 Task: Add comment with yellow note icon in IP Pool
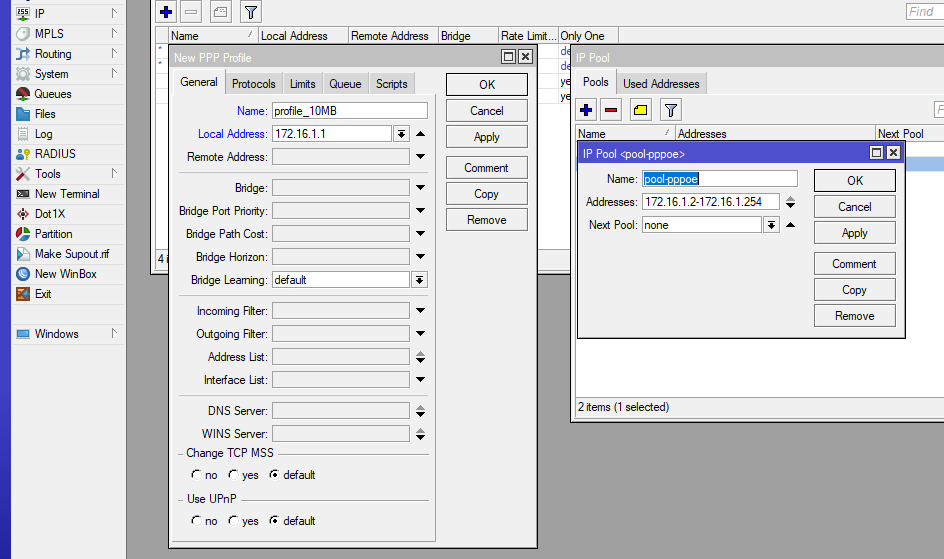(641, 110)
